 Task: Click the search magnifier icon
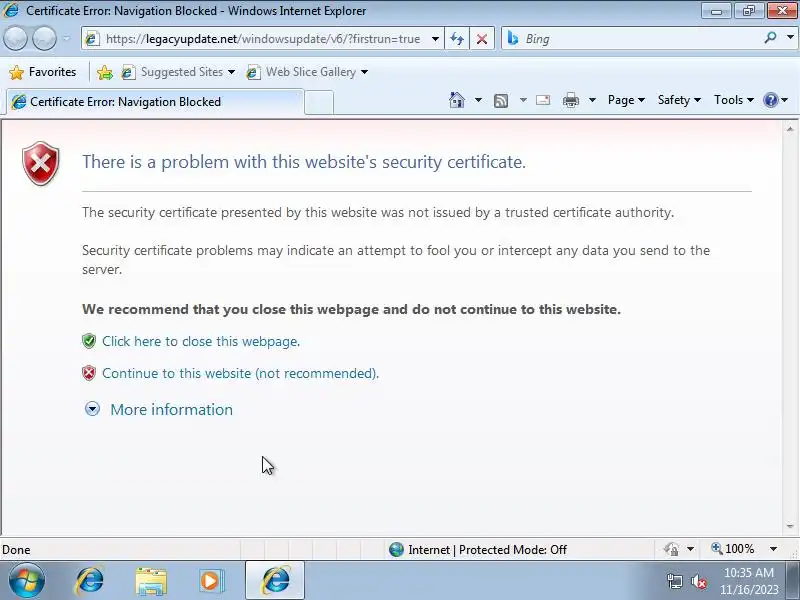(770, 38)
